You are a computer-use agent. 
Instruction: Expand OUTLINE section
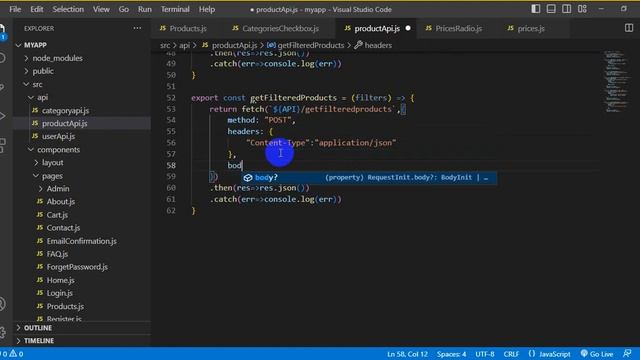(38, 328)
